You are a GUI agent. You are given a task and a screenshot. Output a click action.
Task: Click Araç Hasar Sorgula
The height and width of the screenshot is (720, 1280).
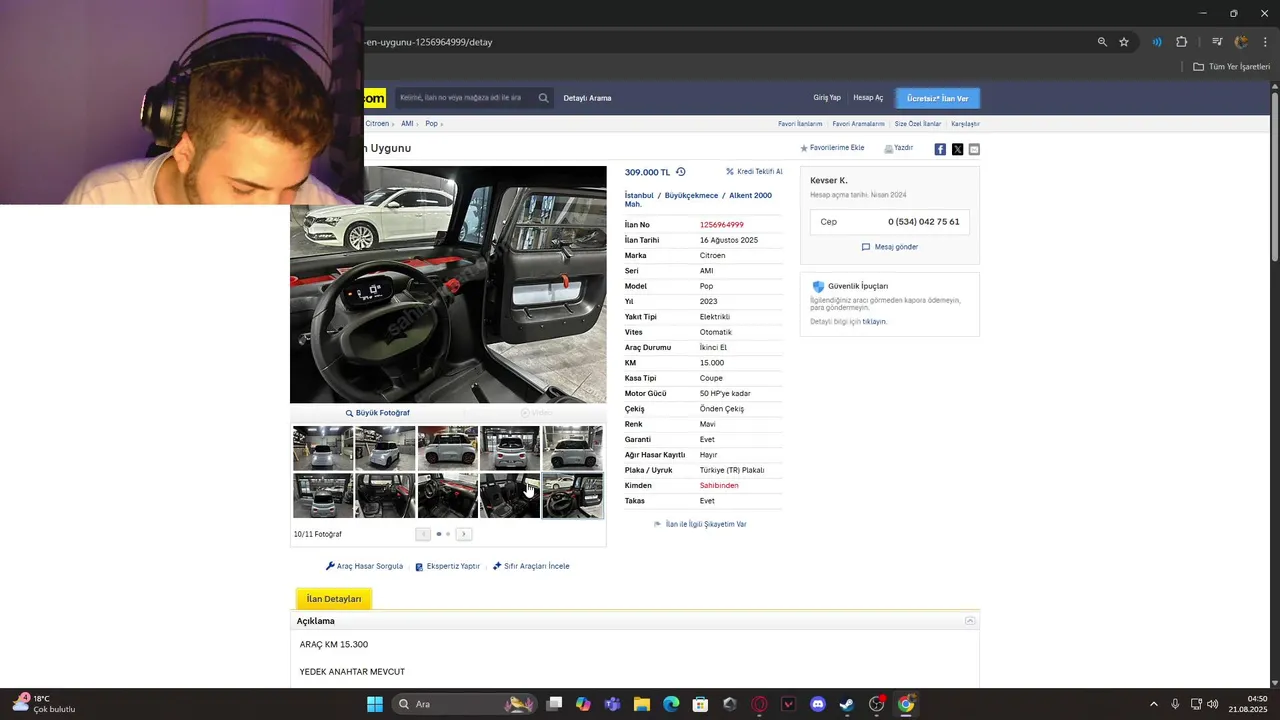[x=365, y=566]
